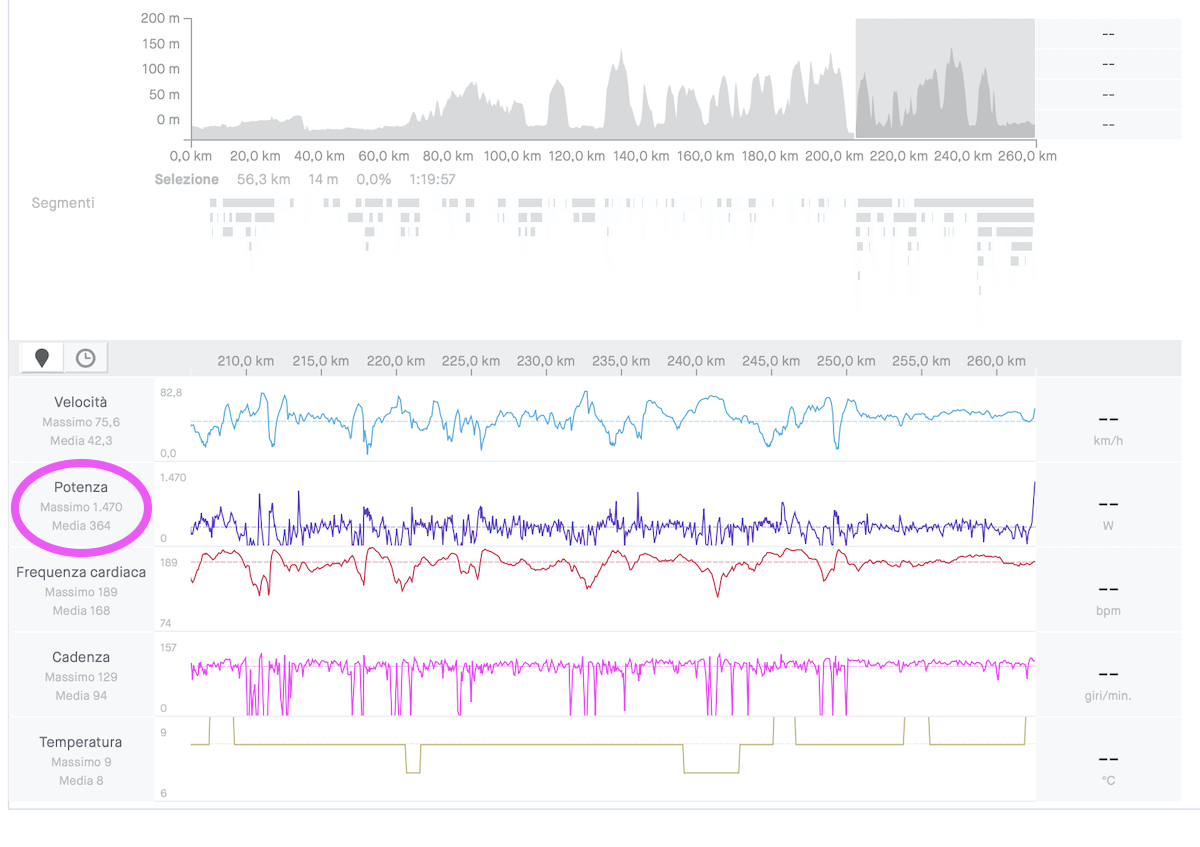The width and height of the screenshot is (1200, 847).
Task: Click the km/h value readout panel
Action: pos(1108,420)
